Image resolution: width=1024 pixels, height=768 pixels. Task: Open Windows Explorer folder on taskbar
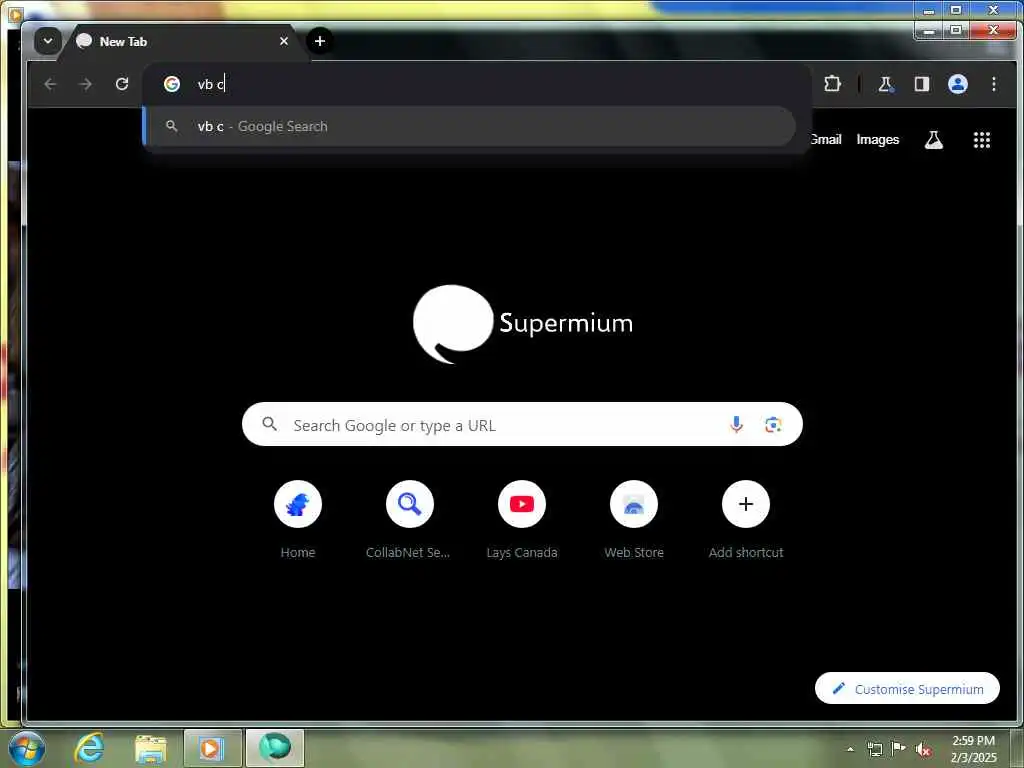(x=151, y=748)
